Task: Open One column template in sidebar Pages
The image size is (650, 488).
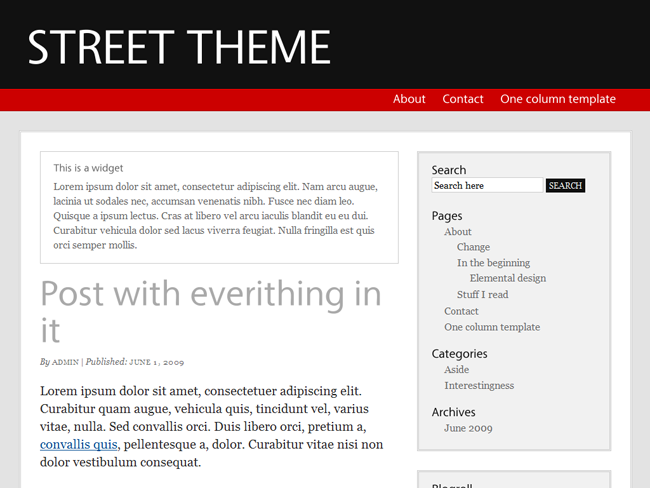Action: (x=492, y=327)
